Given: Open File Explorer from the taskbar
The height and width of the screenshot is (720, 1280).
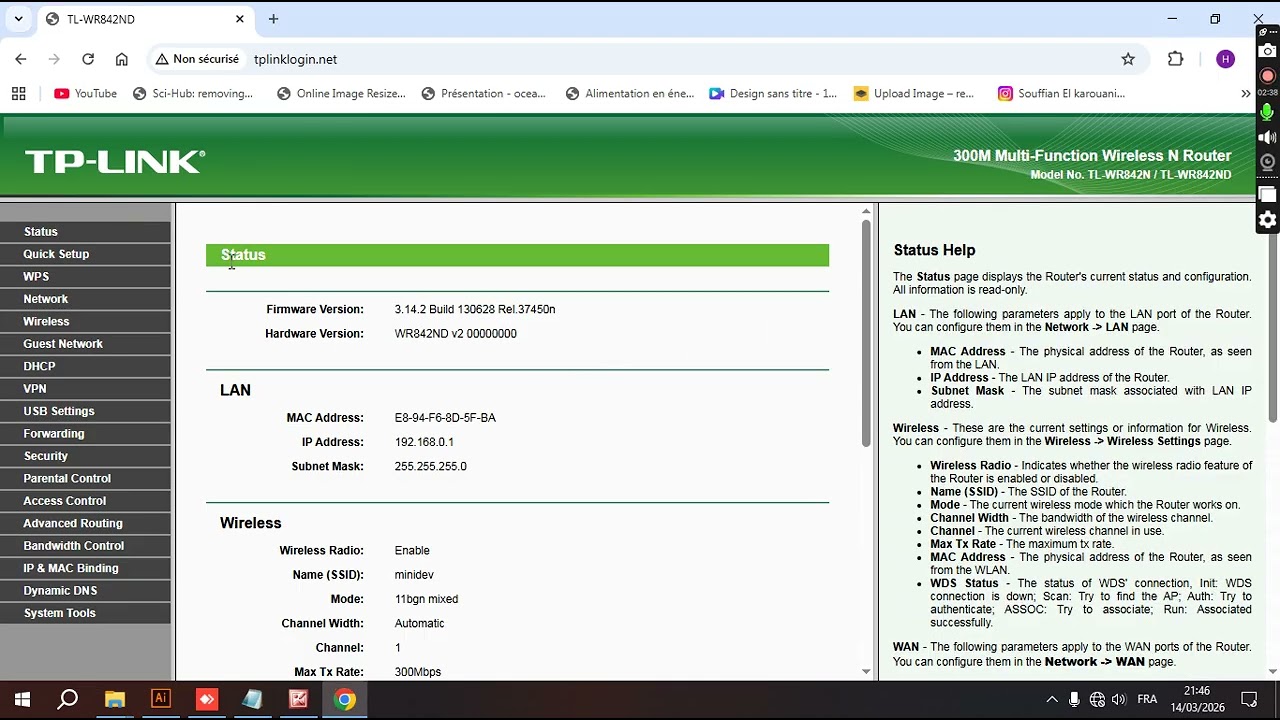Looking at the screenshot, I should tap(114, 700).
